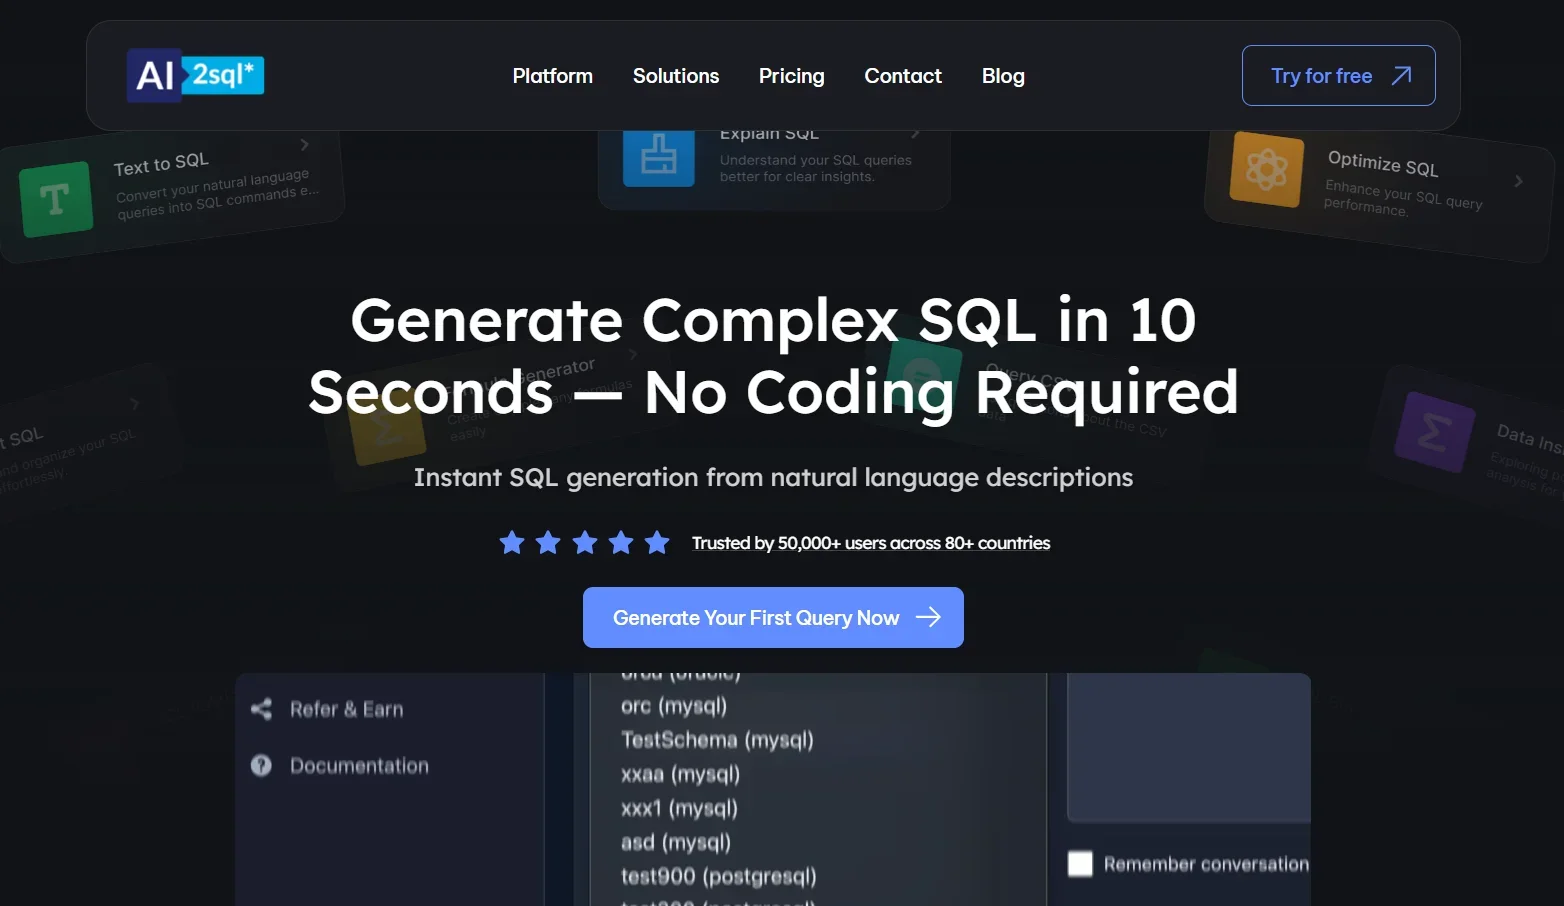This screenshot has height=906, width=1564.
Task: Click the five-star rating row
Action: coord(584,543)
